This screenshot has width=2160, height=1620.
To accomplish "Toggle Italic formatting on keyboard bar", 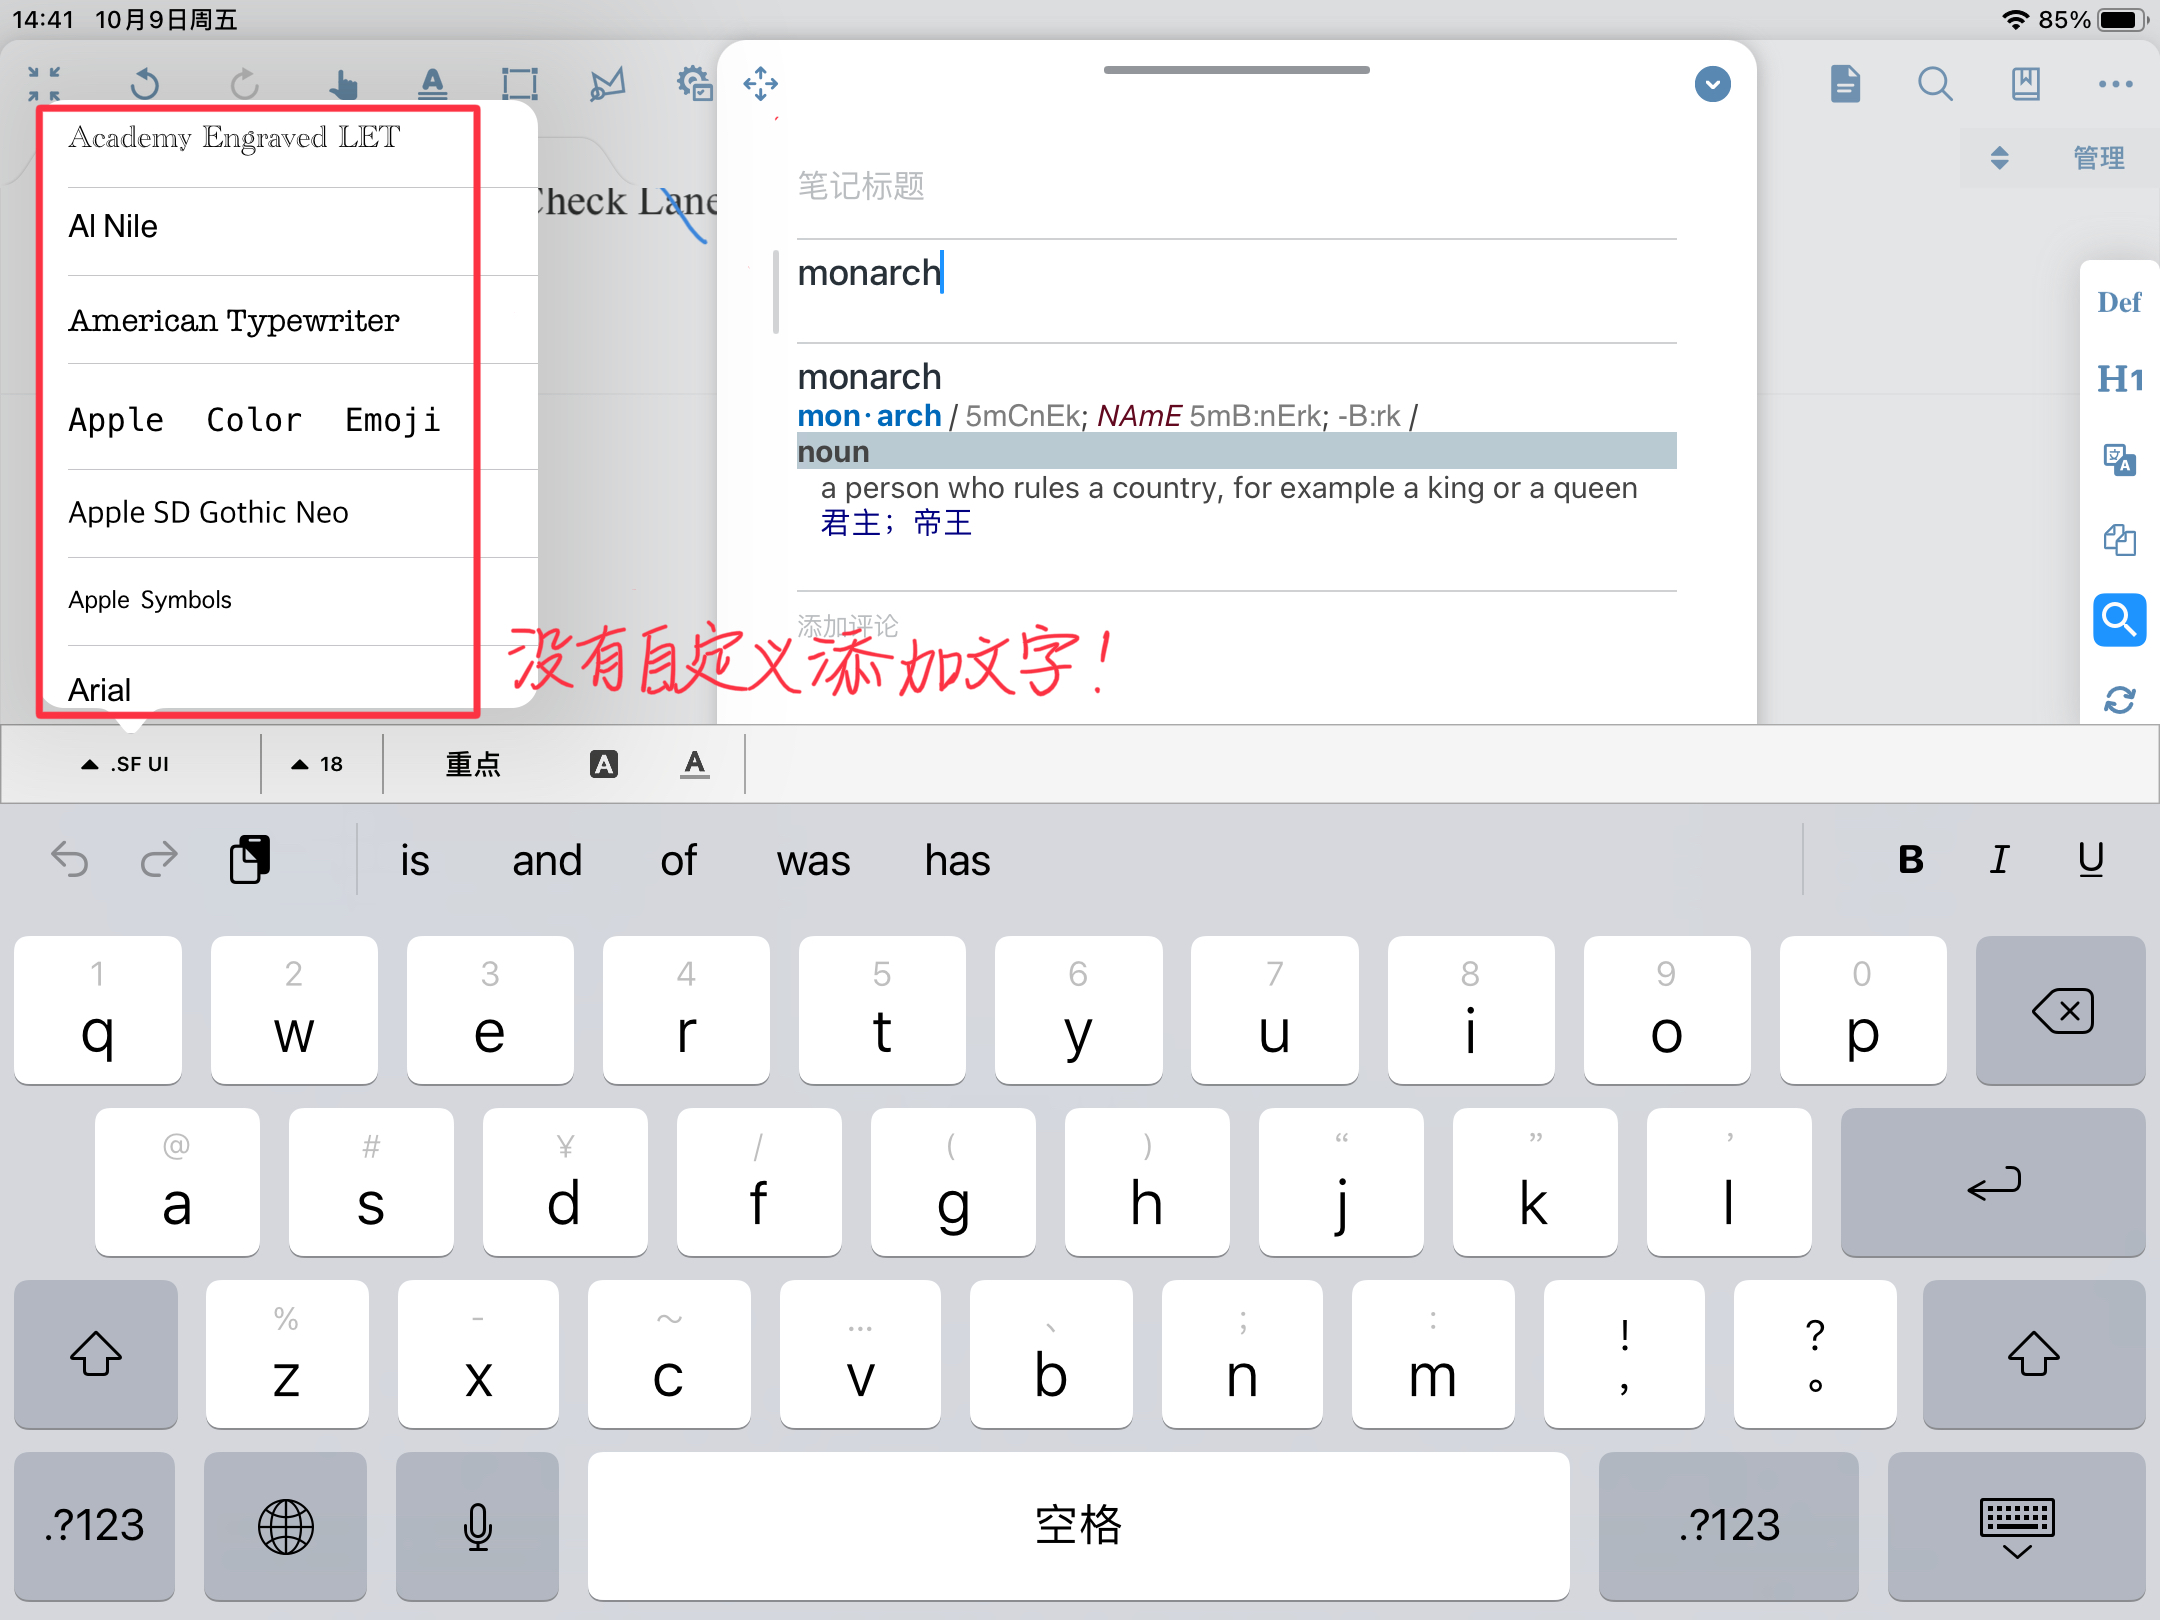I will tap(1999, 860).
